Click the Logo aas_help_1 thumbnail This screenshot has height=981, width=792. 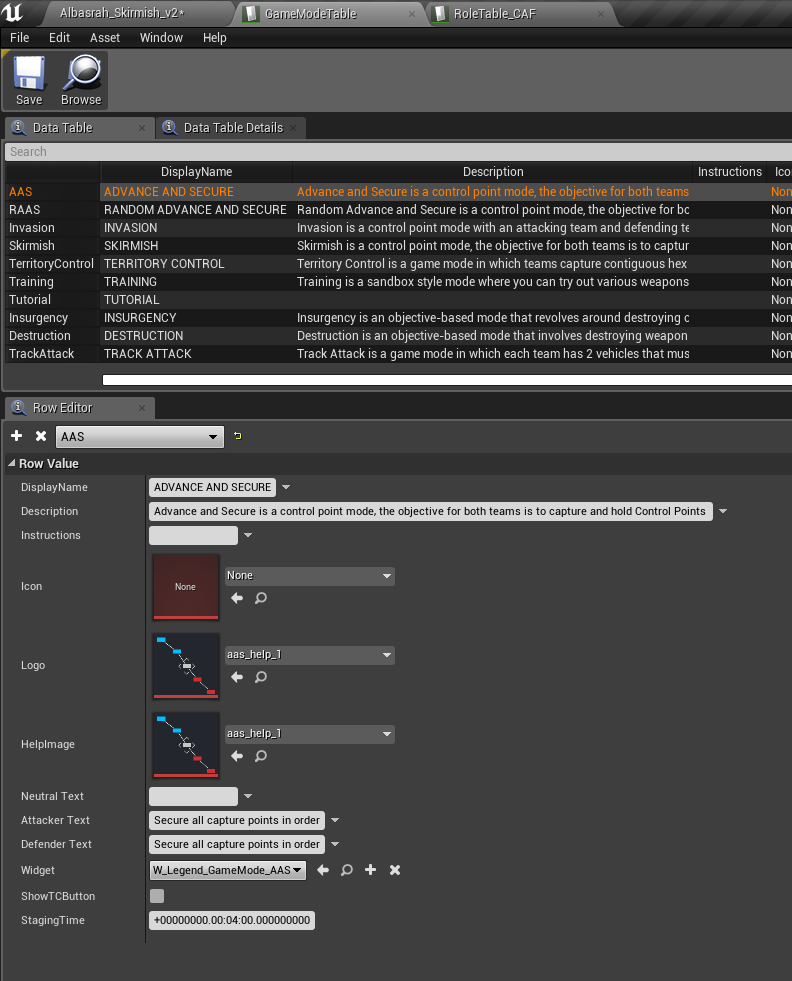(185, 665)
